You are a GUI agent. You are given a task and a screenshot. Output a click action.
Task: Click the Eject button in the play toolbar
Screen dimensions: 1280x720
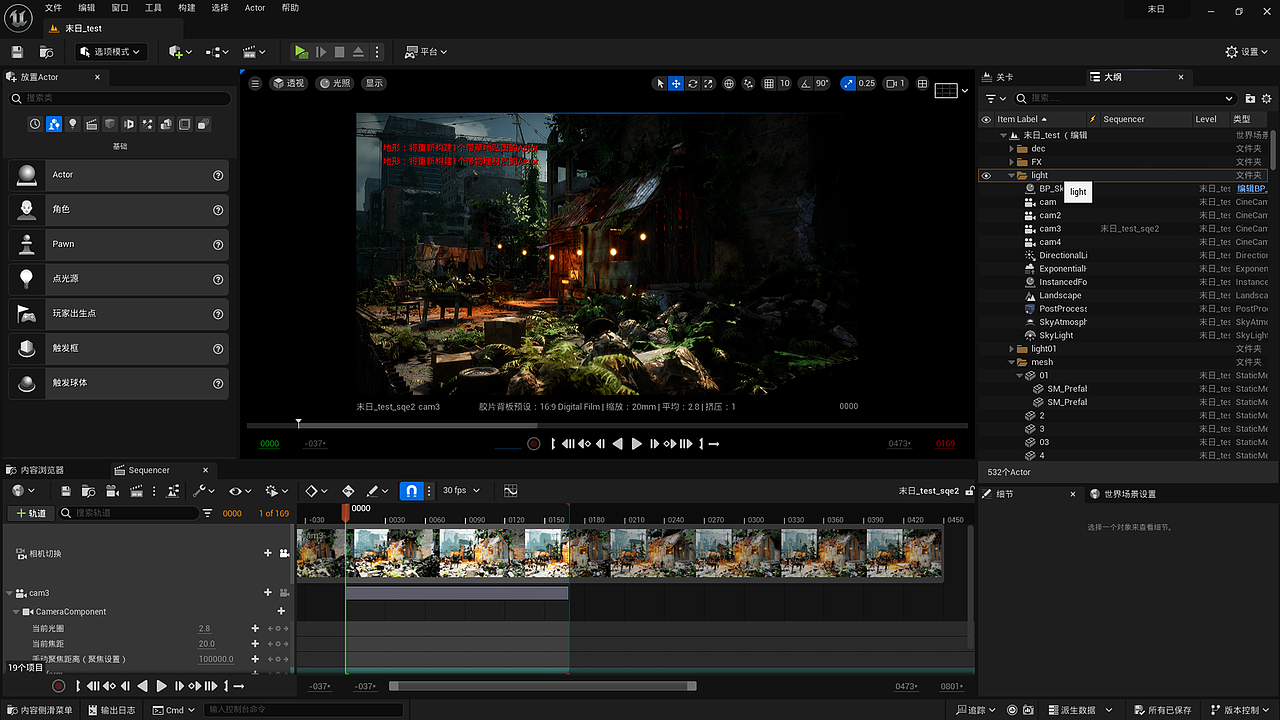click(358, 52)
